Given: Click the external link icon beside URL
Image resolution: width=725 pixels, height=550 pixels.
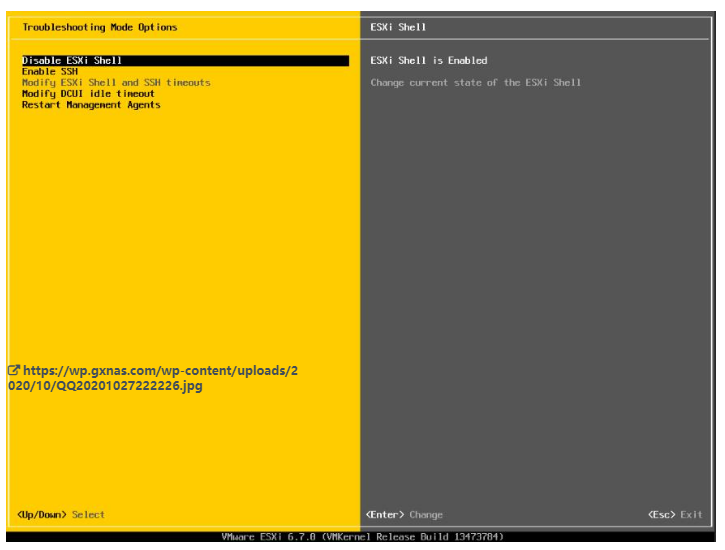Looking at the screenshot, I should click(x=14, y=370).
